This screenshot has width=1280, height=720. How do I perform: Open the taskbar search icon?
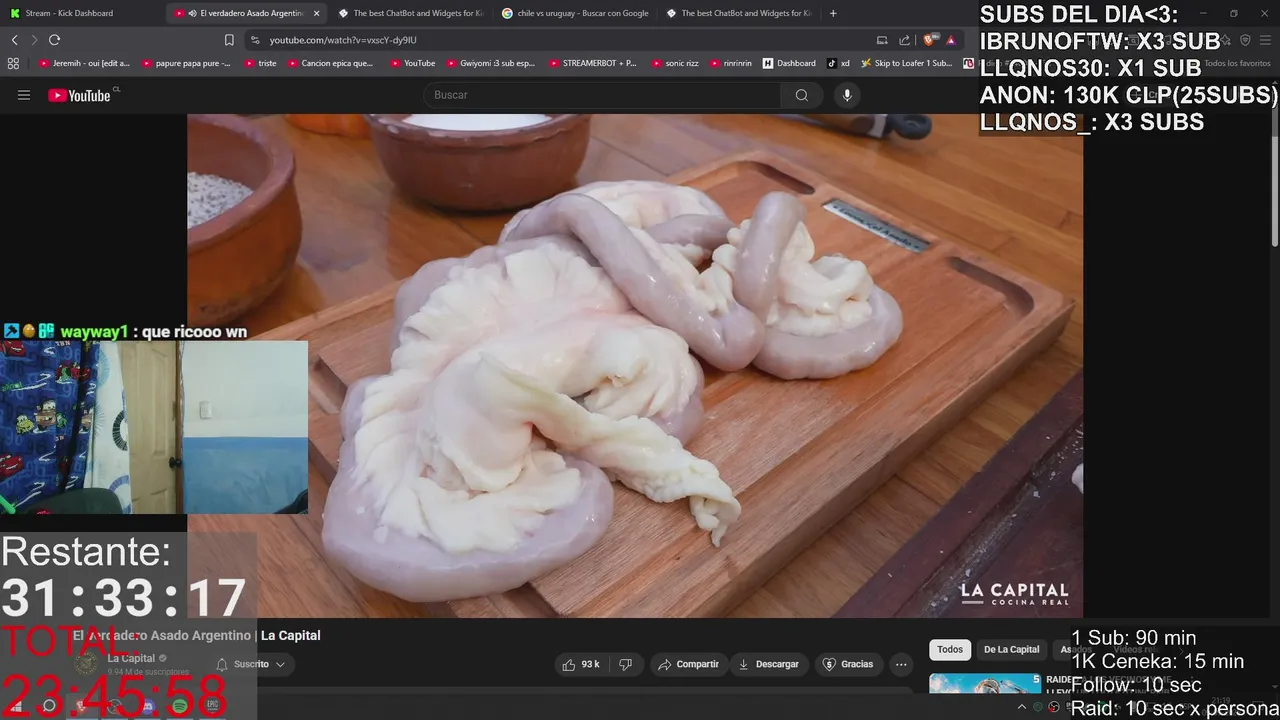click(x=48, y=706)
